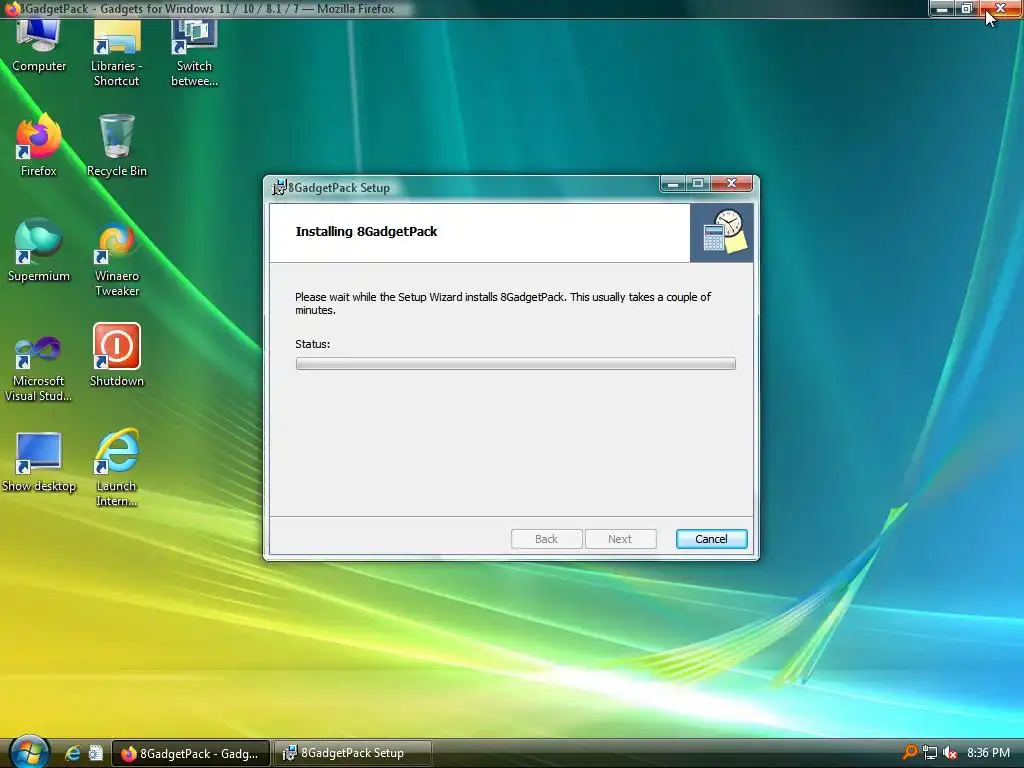
Task: Select the Recycle Bin icon
Action: coord(117,145)
